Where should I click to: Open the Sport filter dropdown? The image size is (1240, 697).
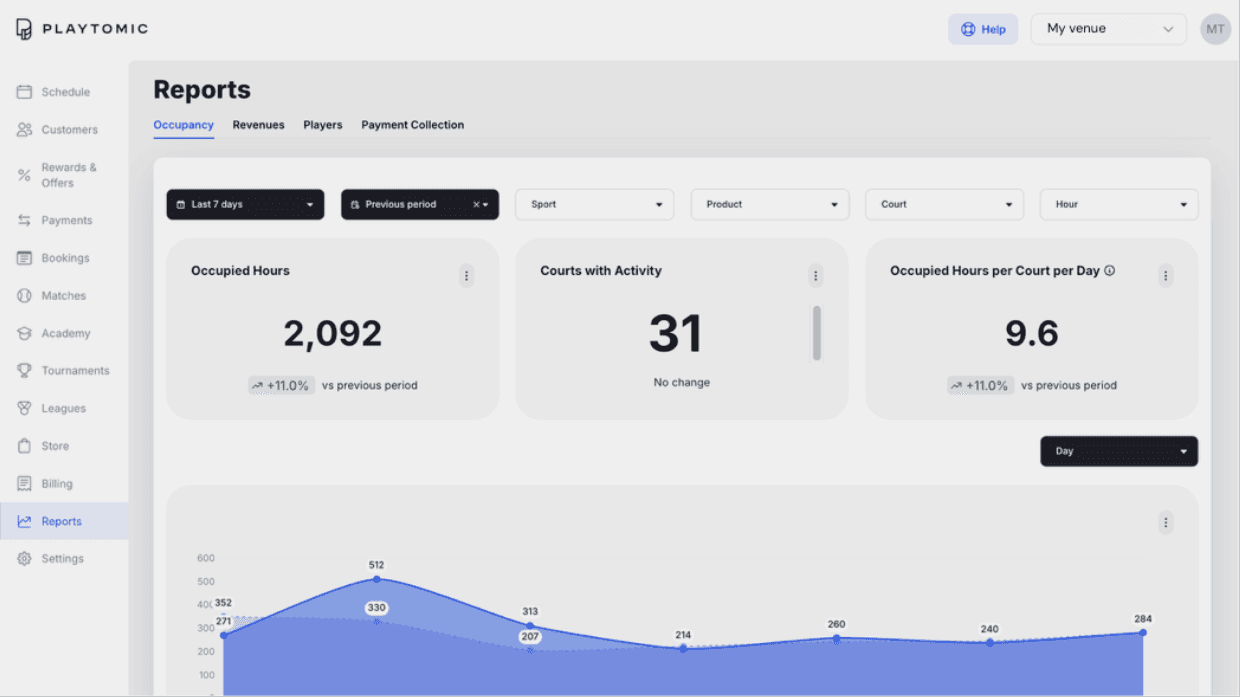[x=595, y=205]
